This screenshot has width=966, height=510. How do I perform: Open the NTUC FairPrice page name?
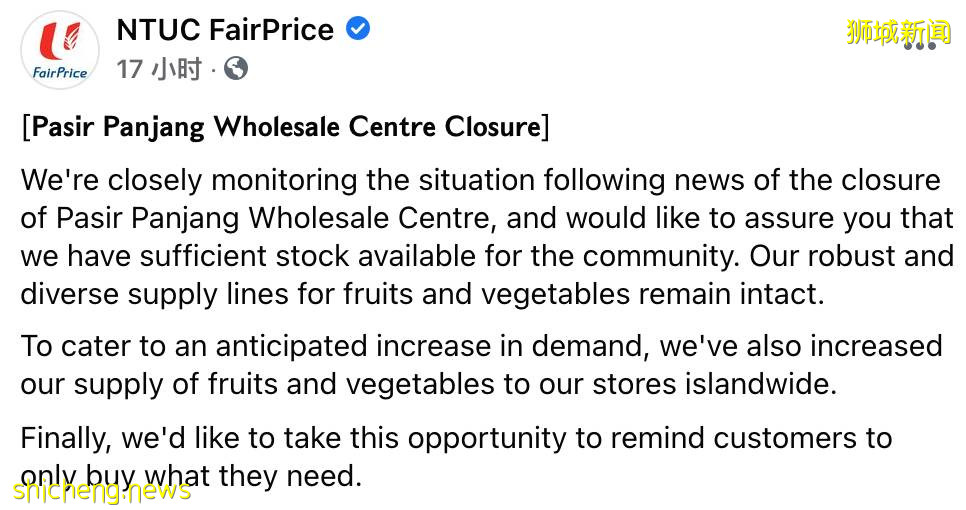(225, 30)
